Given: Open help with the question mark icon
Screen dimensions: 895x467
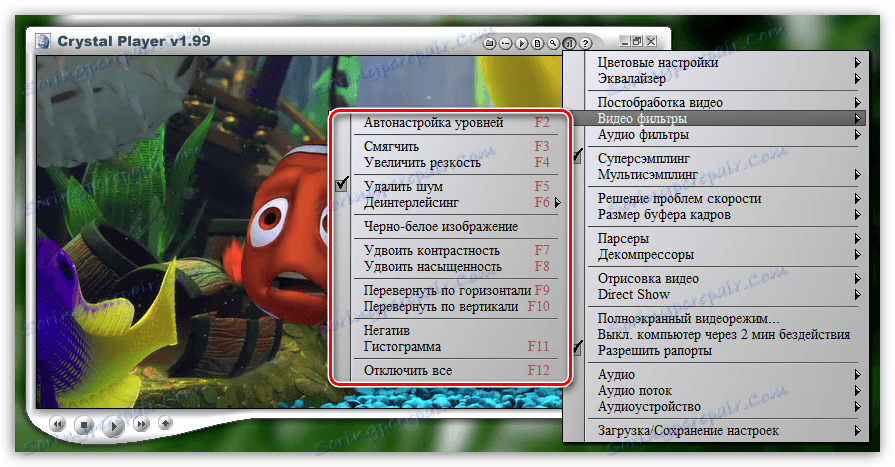Looking at the screenshot, I should tap(585, 43).
